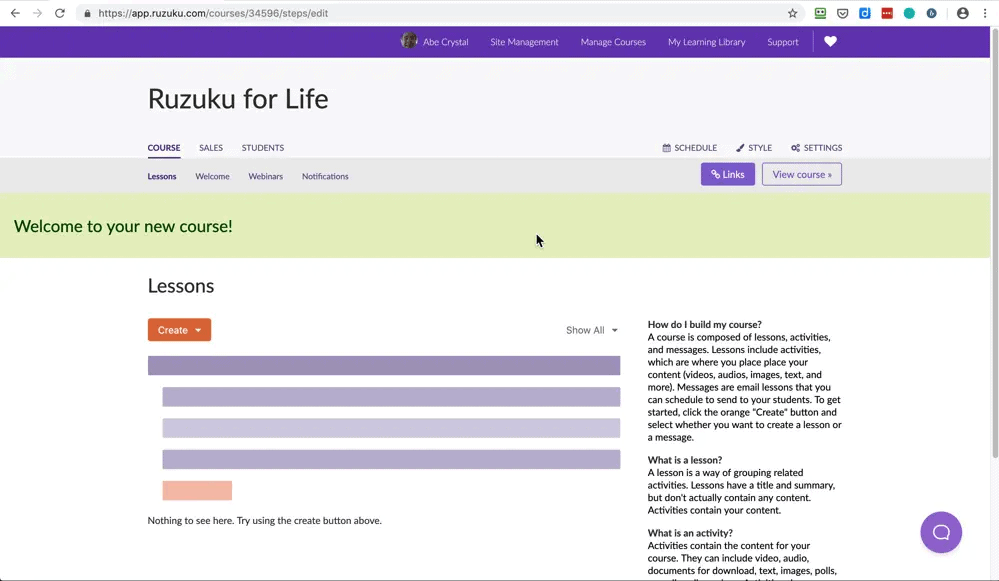Open the green extension icon in toolbar
Viewport: 999px width, 581px height.
pyautogui.click(x=820, y=13)
